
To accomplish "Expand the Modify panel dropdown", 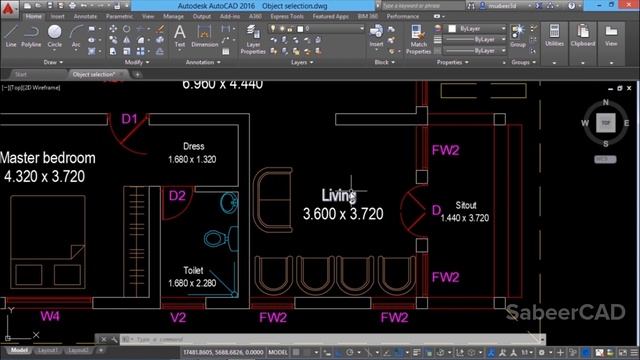I will tap(137, 62).
